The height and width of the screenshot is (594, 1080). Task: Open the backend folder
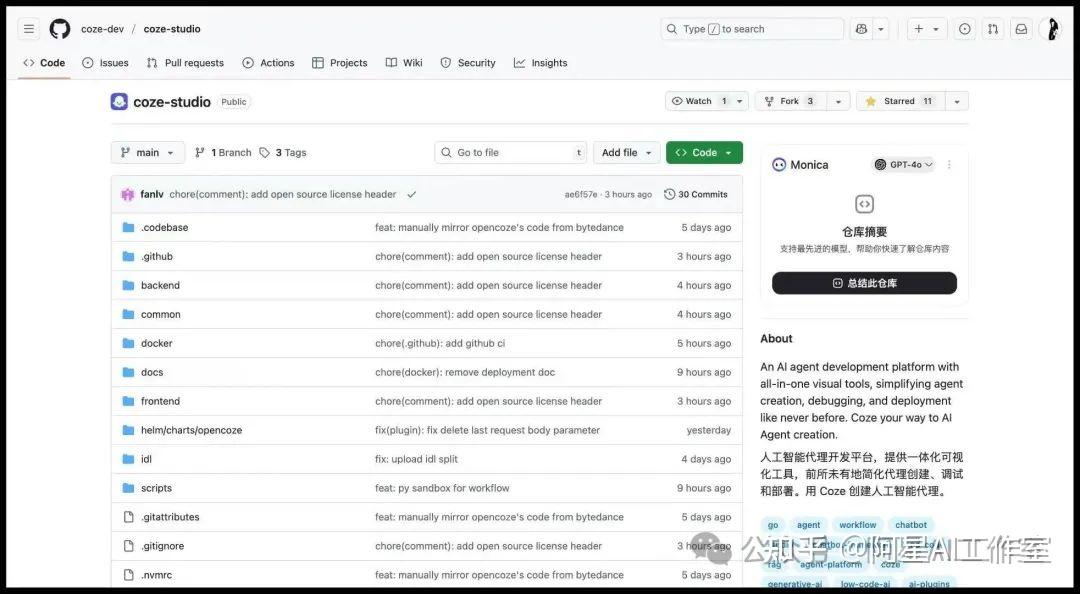point(160,285)
